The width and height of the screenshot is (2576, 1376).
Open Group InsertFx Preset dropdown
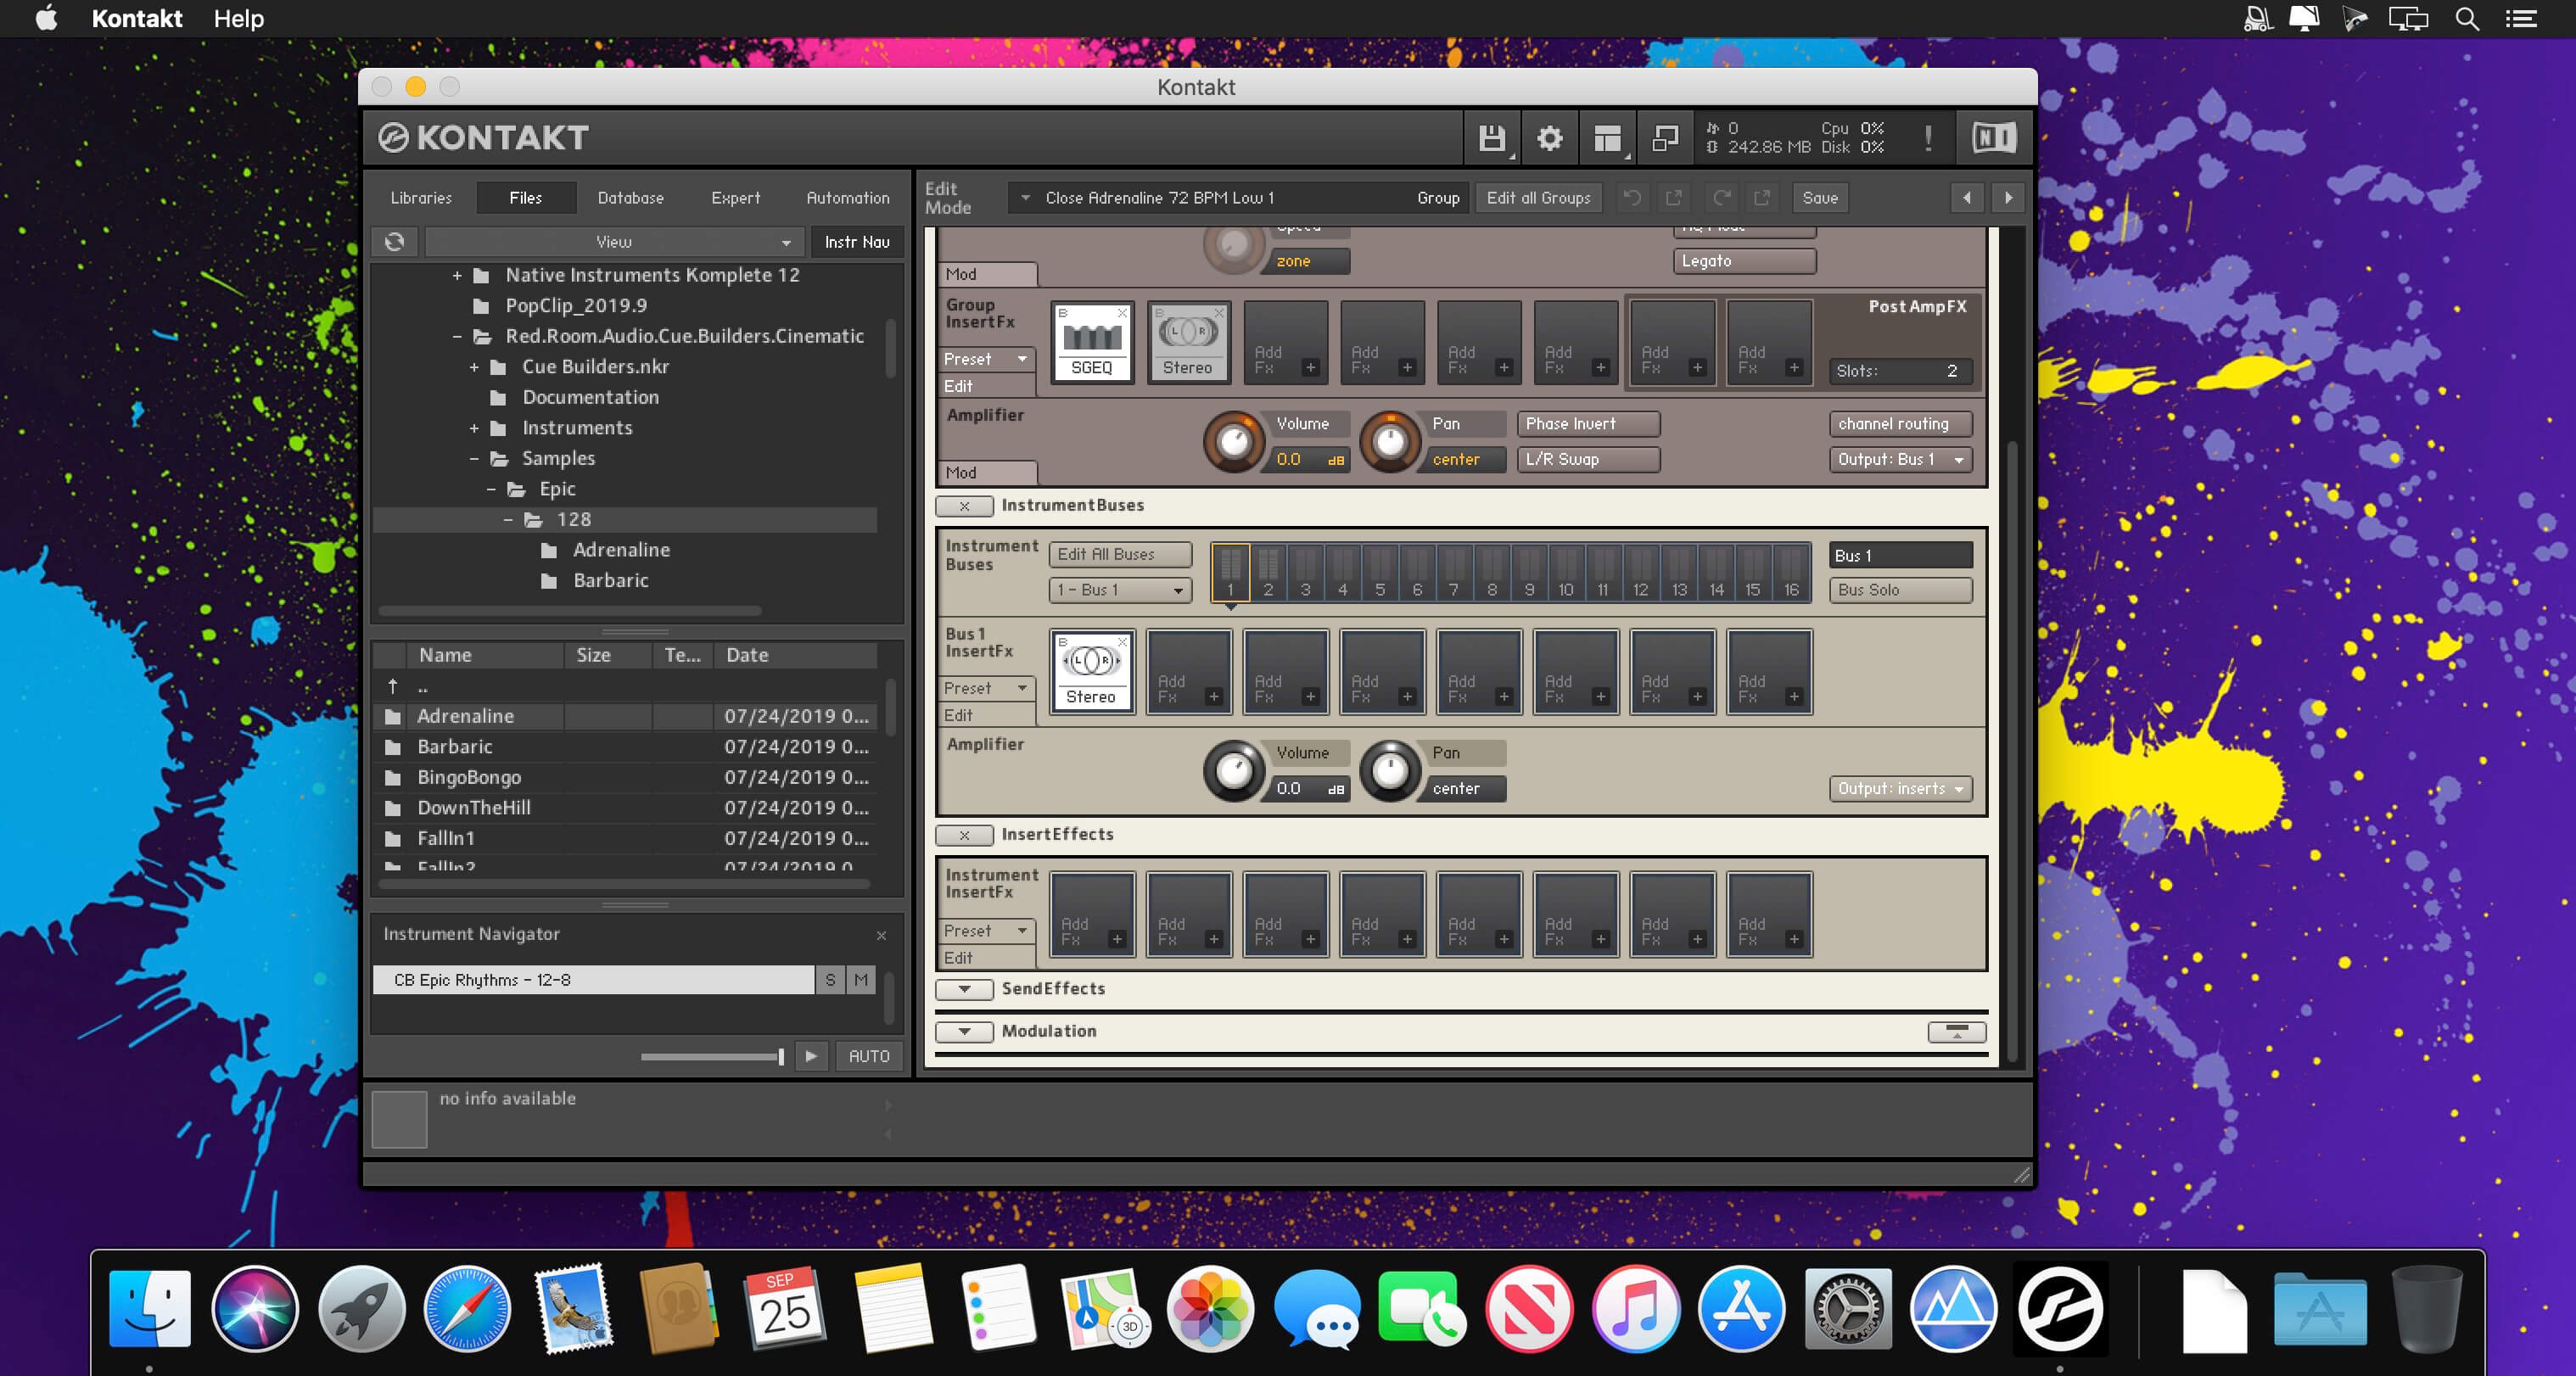pyautogui.click(x=987, y=359)
